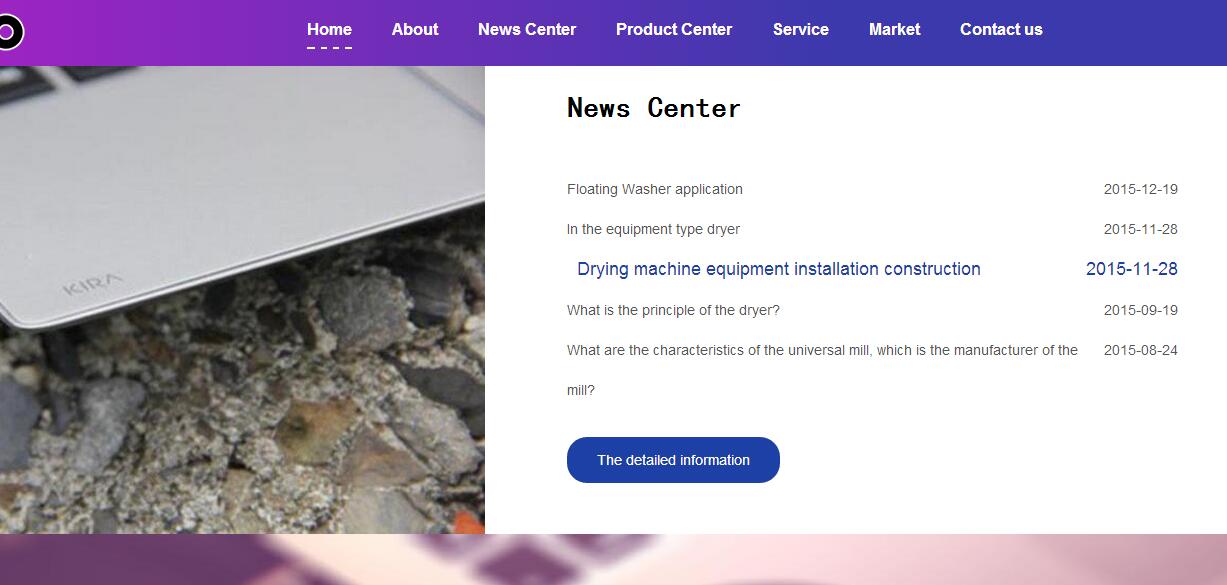Click the 2015-09-19 date entry
This screenshot has width=1227, height=585.
click(1141, 310)
